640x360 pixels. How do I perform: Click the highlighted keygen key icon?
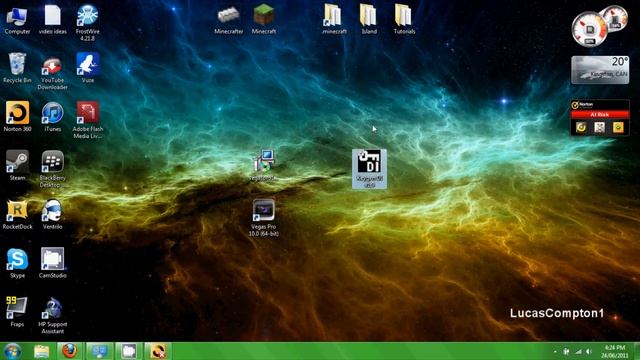pyautogui.click(x=369, y=169)
